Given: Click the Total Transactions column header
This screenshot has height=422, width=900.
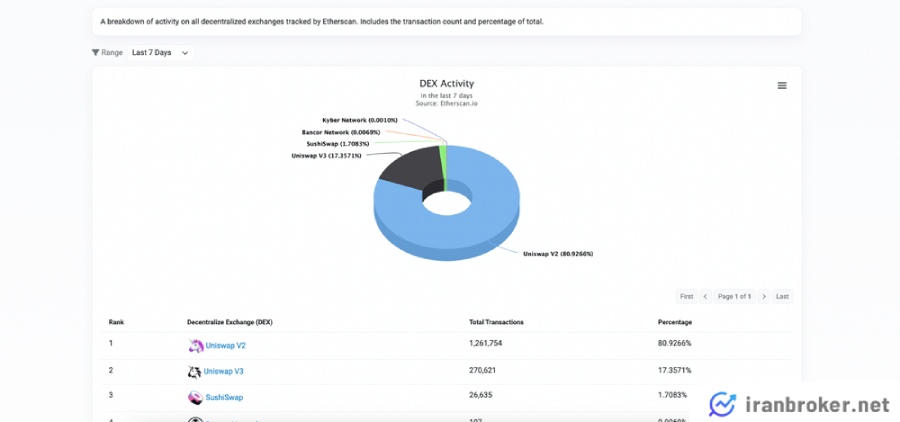Looking at the screenshot, I should coord(496,322).
